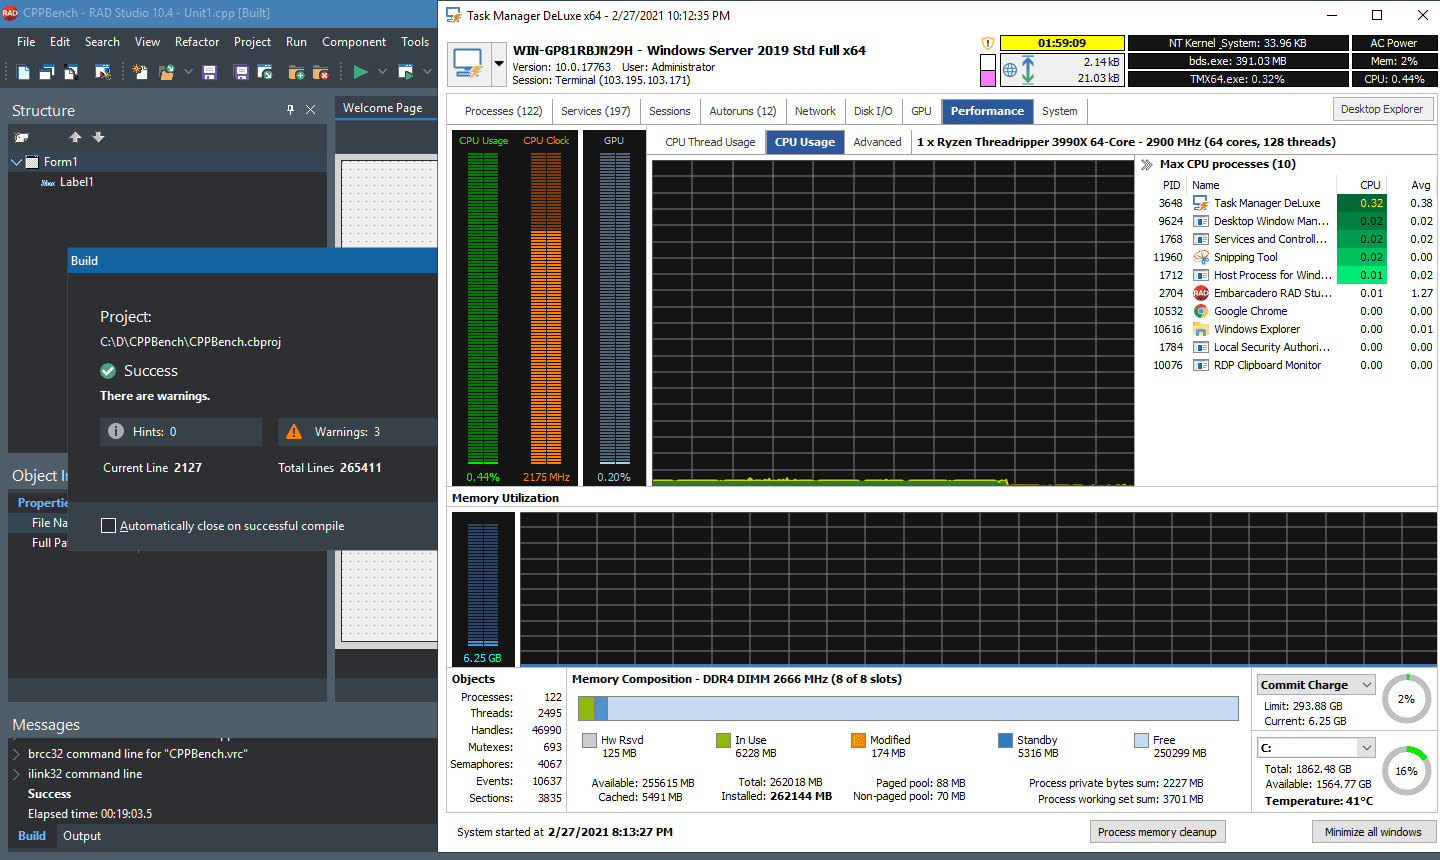
Task: Click the Desktop Explorer button
Action: (1384, 109)
